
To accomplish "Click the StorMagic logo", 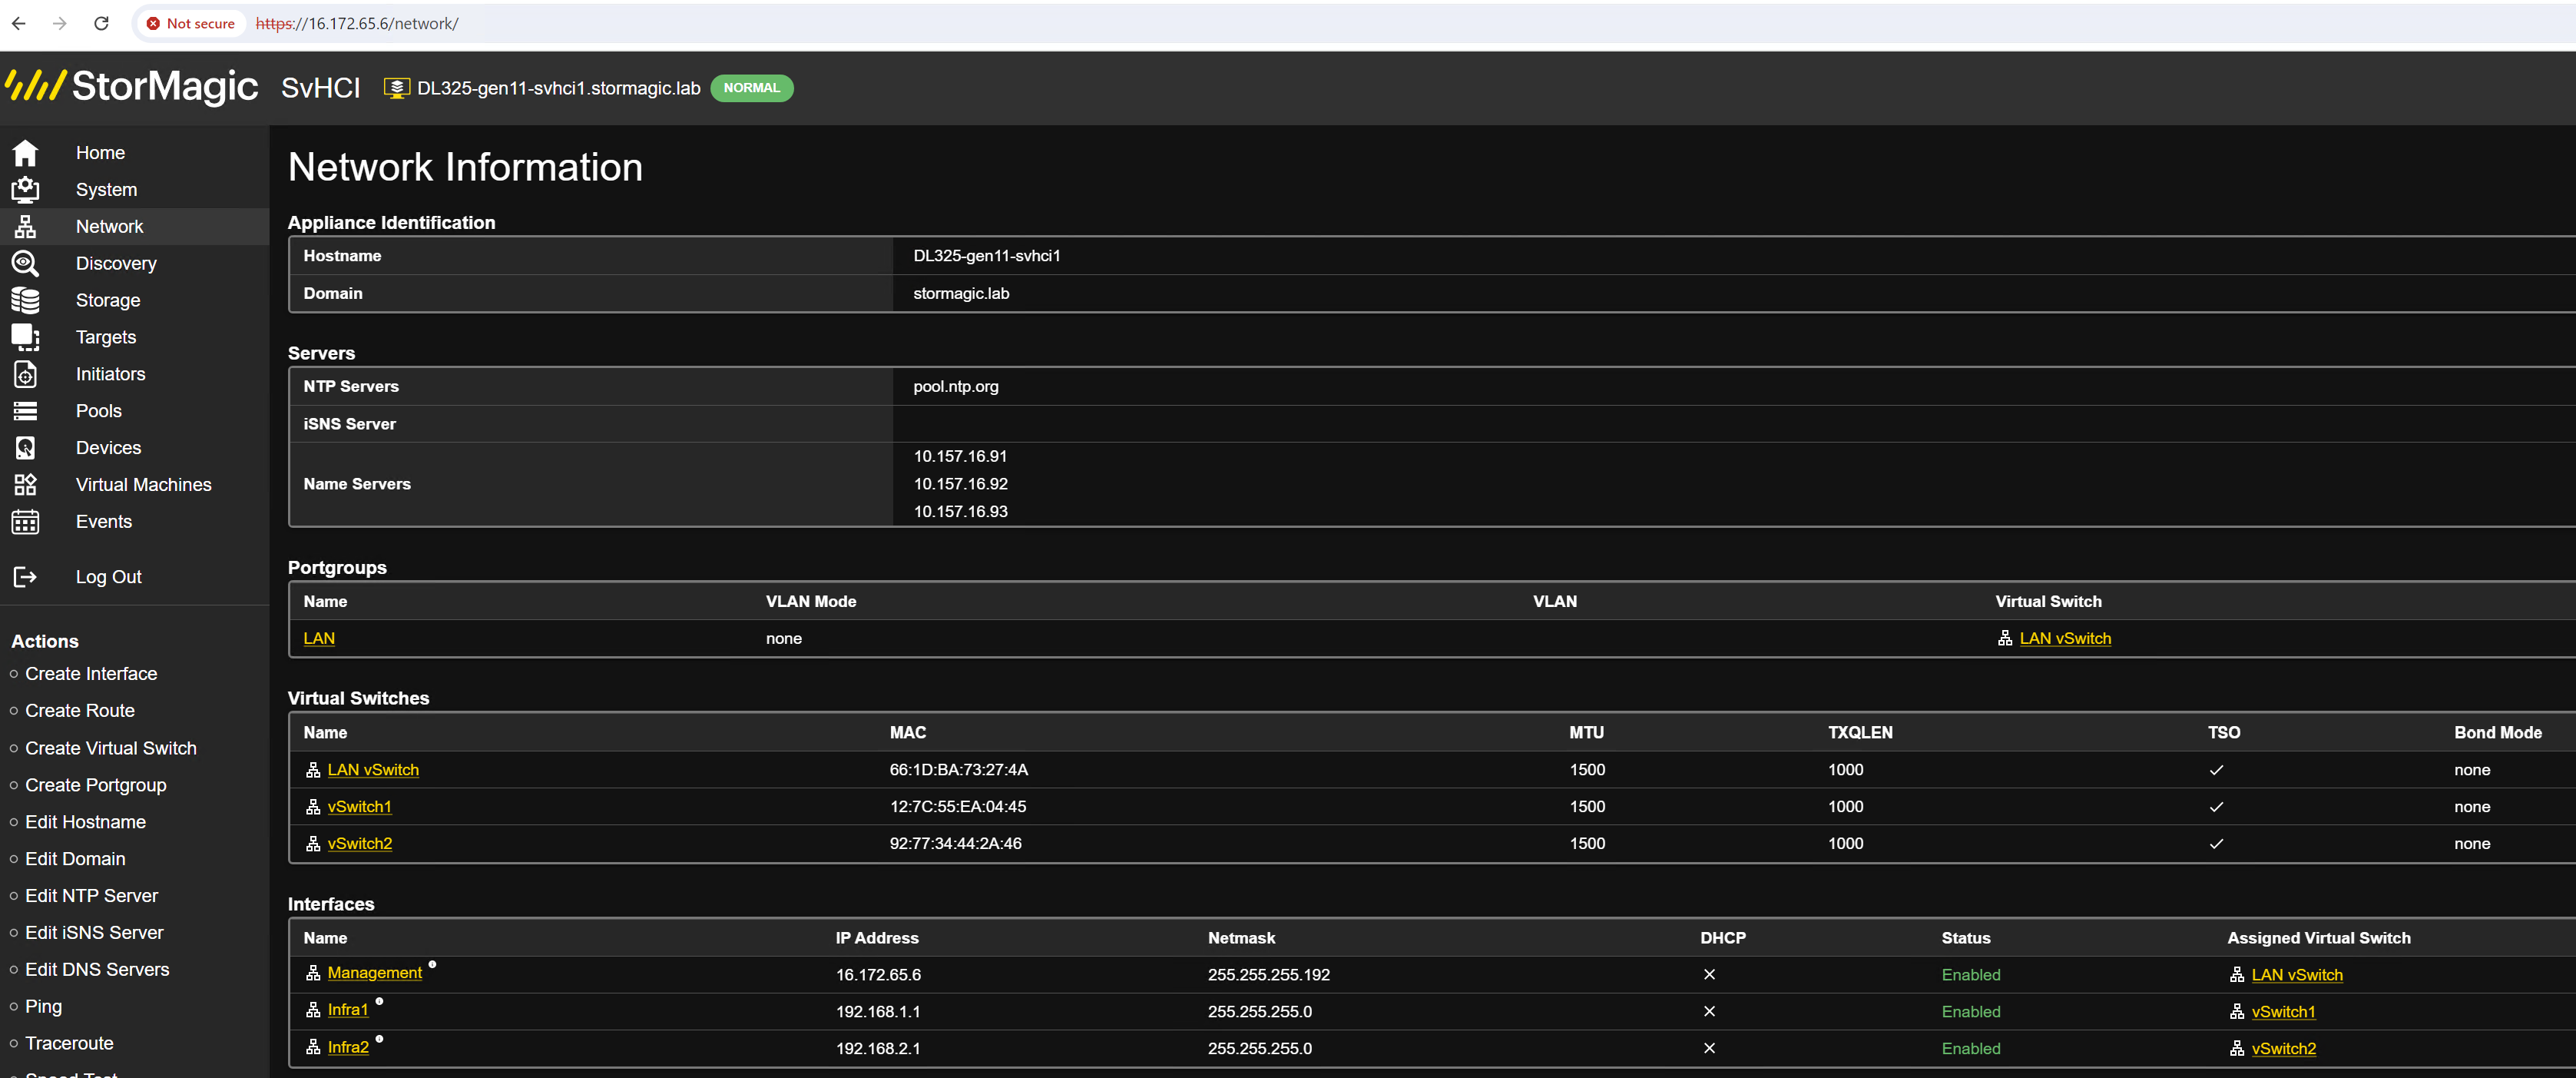I will (132, 86).
